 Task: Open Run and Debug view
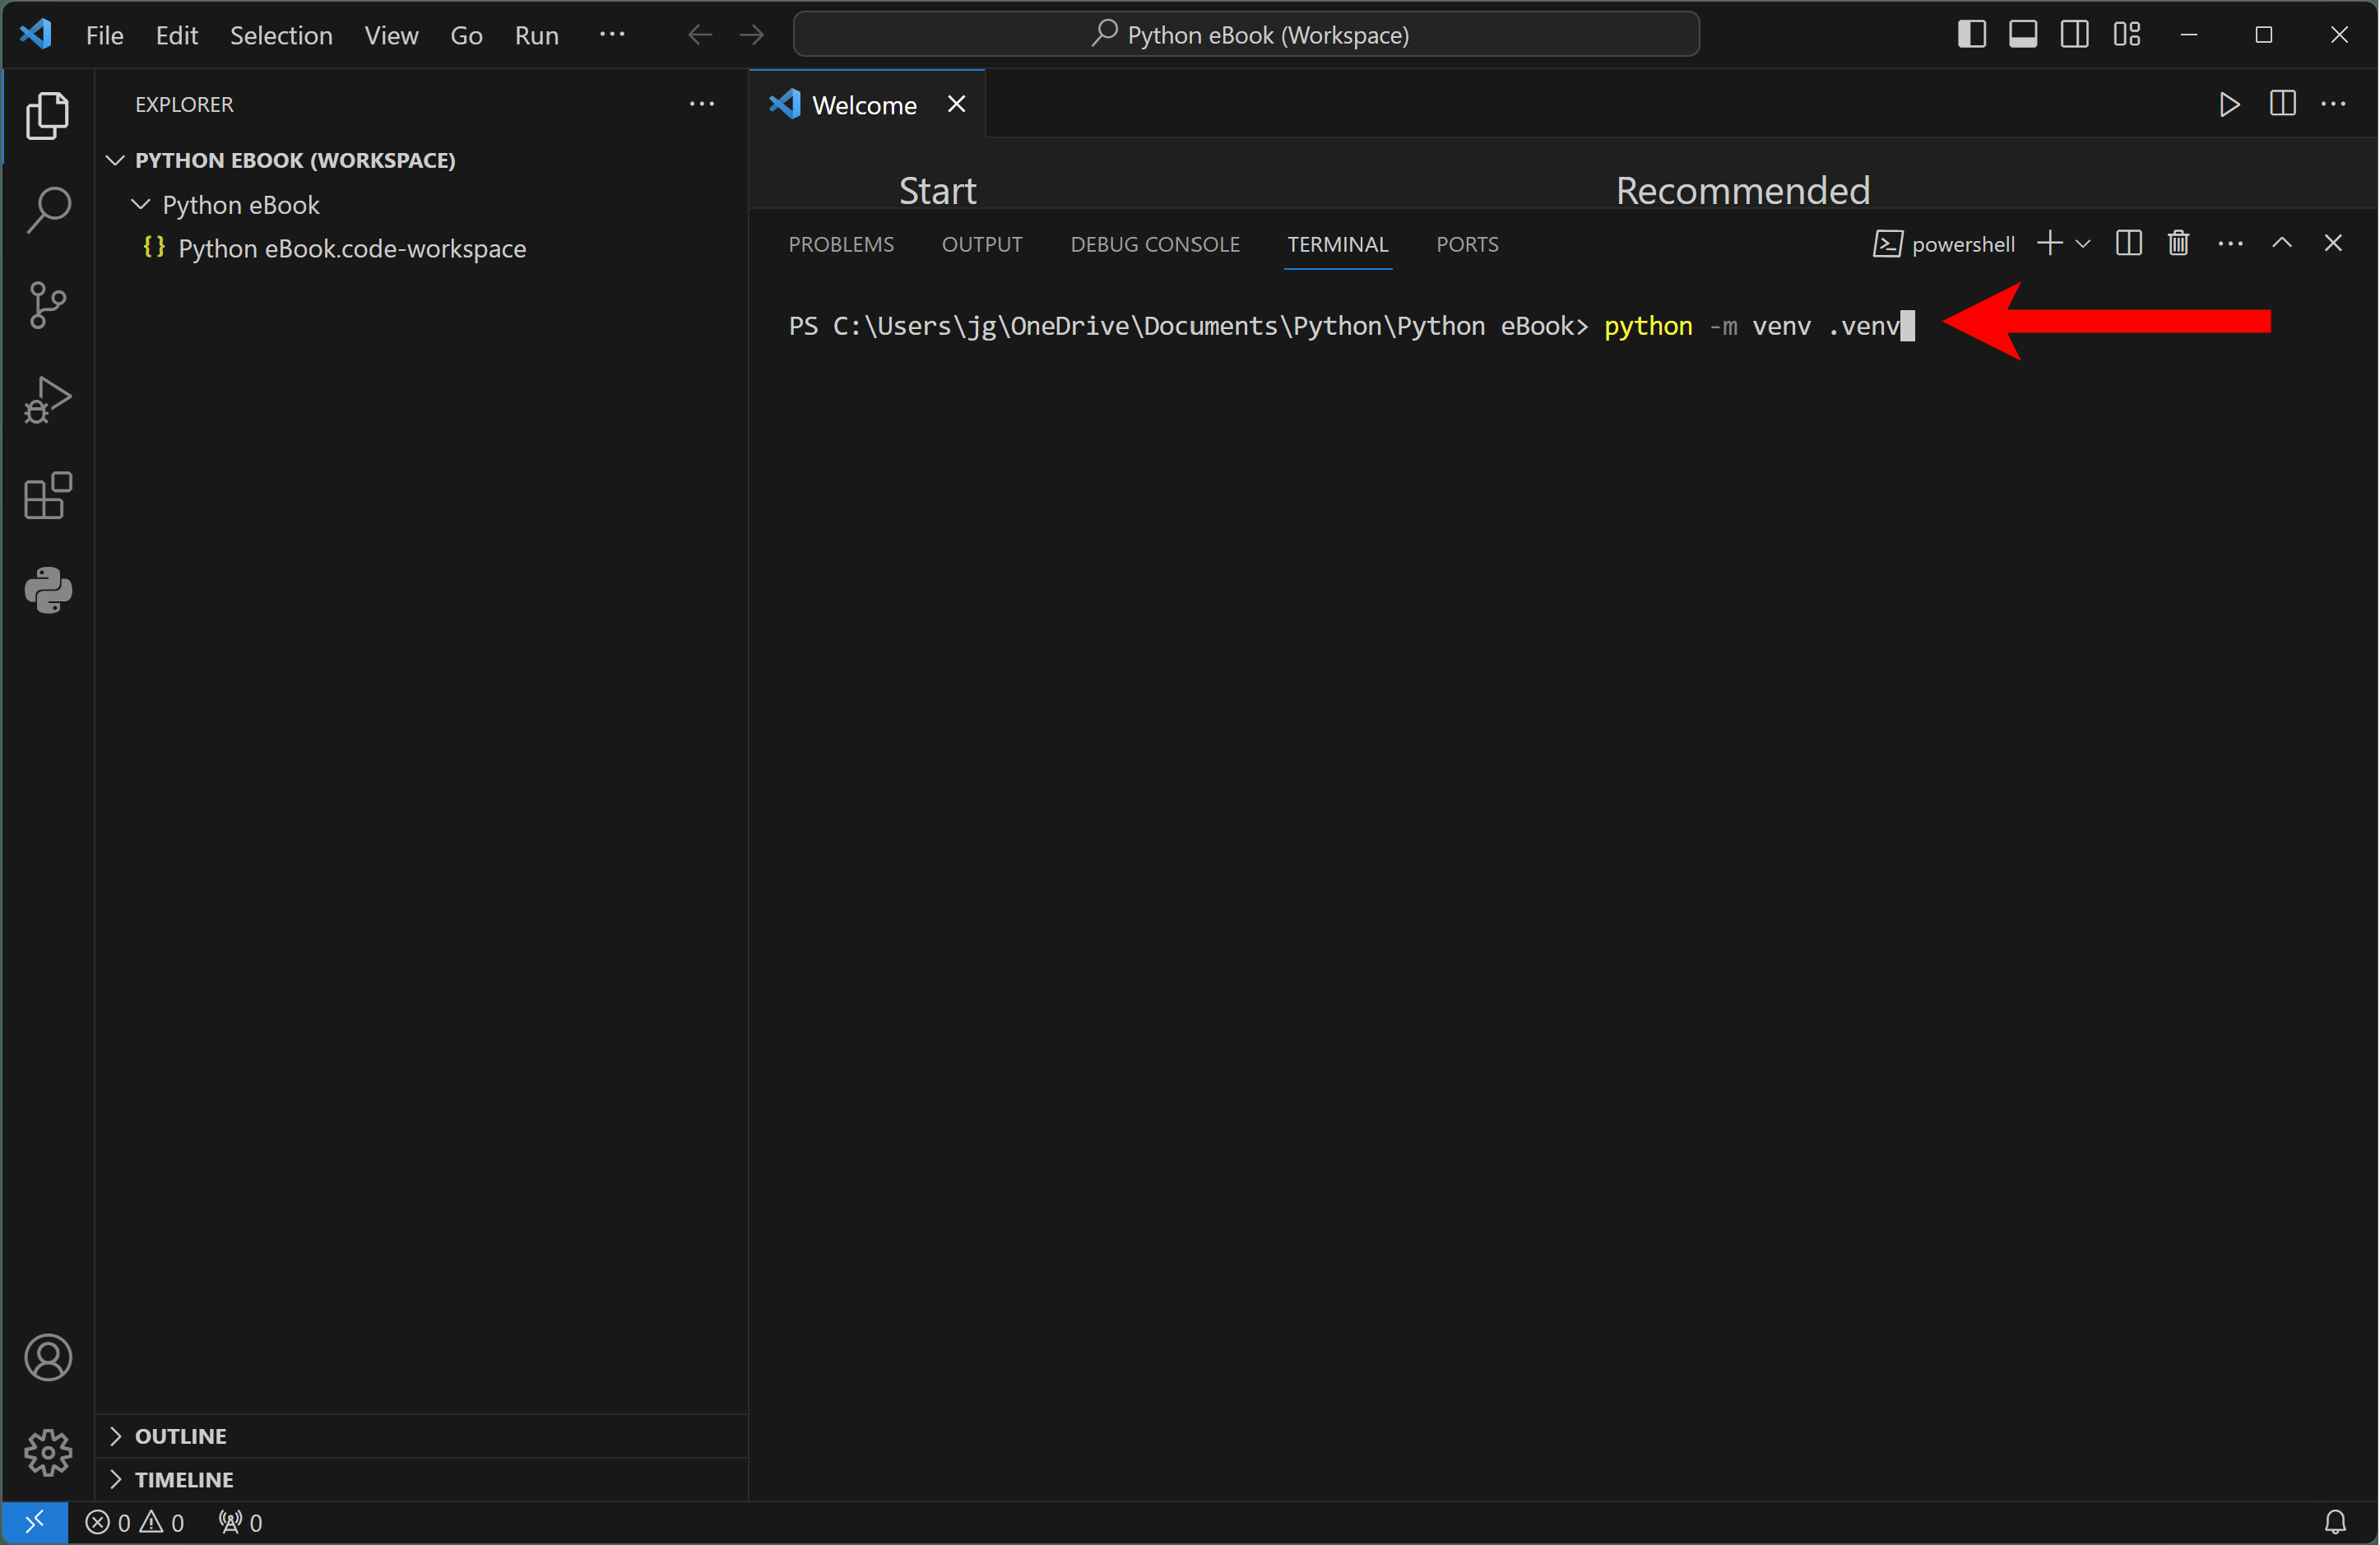(x=47, y=400)
